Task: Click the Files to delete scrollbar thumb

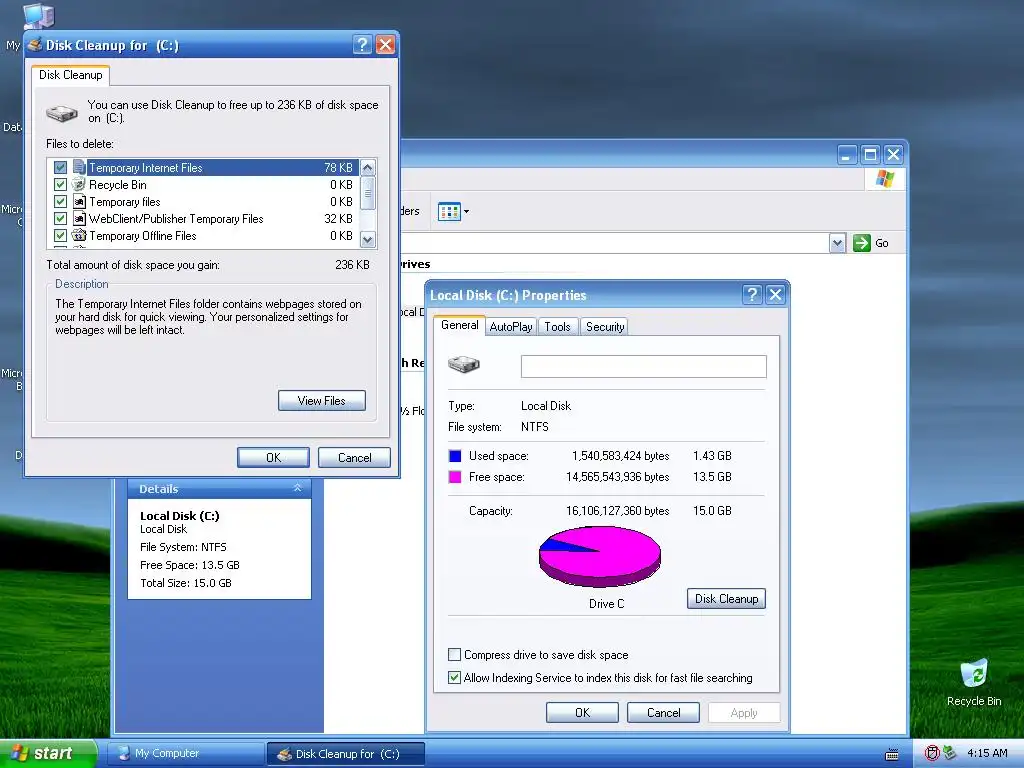Action: pyautogui.click(x=368, y=193)
